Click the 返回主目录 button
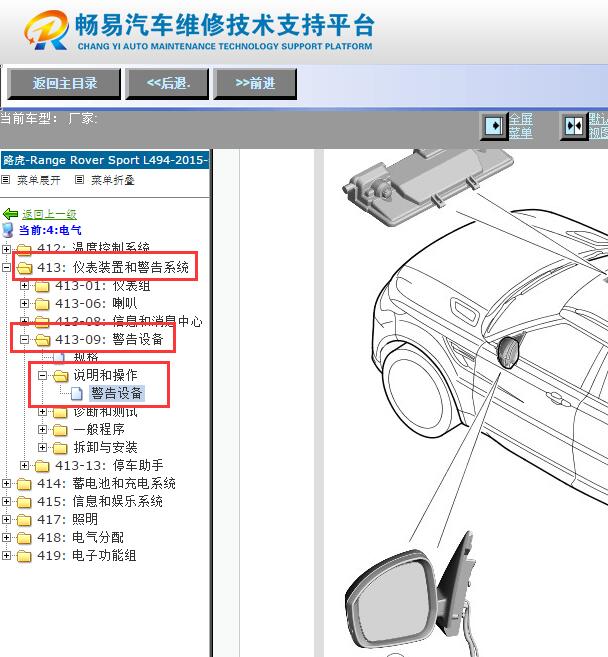Screen dimensions: 608x657 [x=64, y=83]
